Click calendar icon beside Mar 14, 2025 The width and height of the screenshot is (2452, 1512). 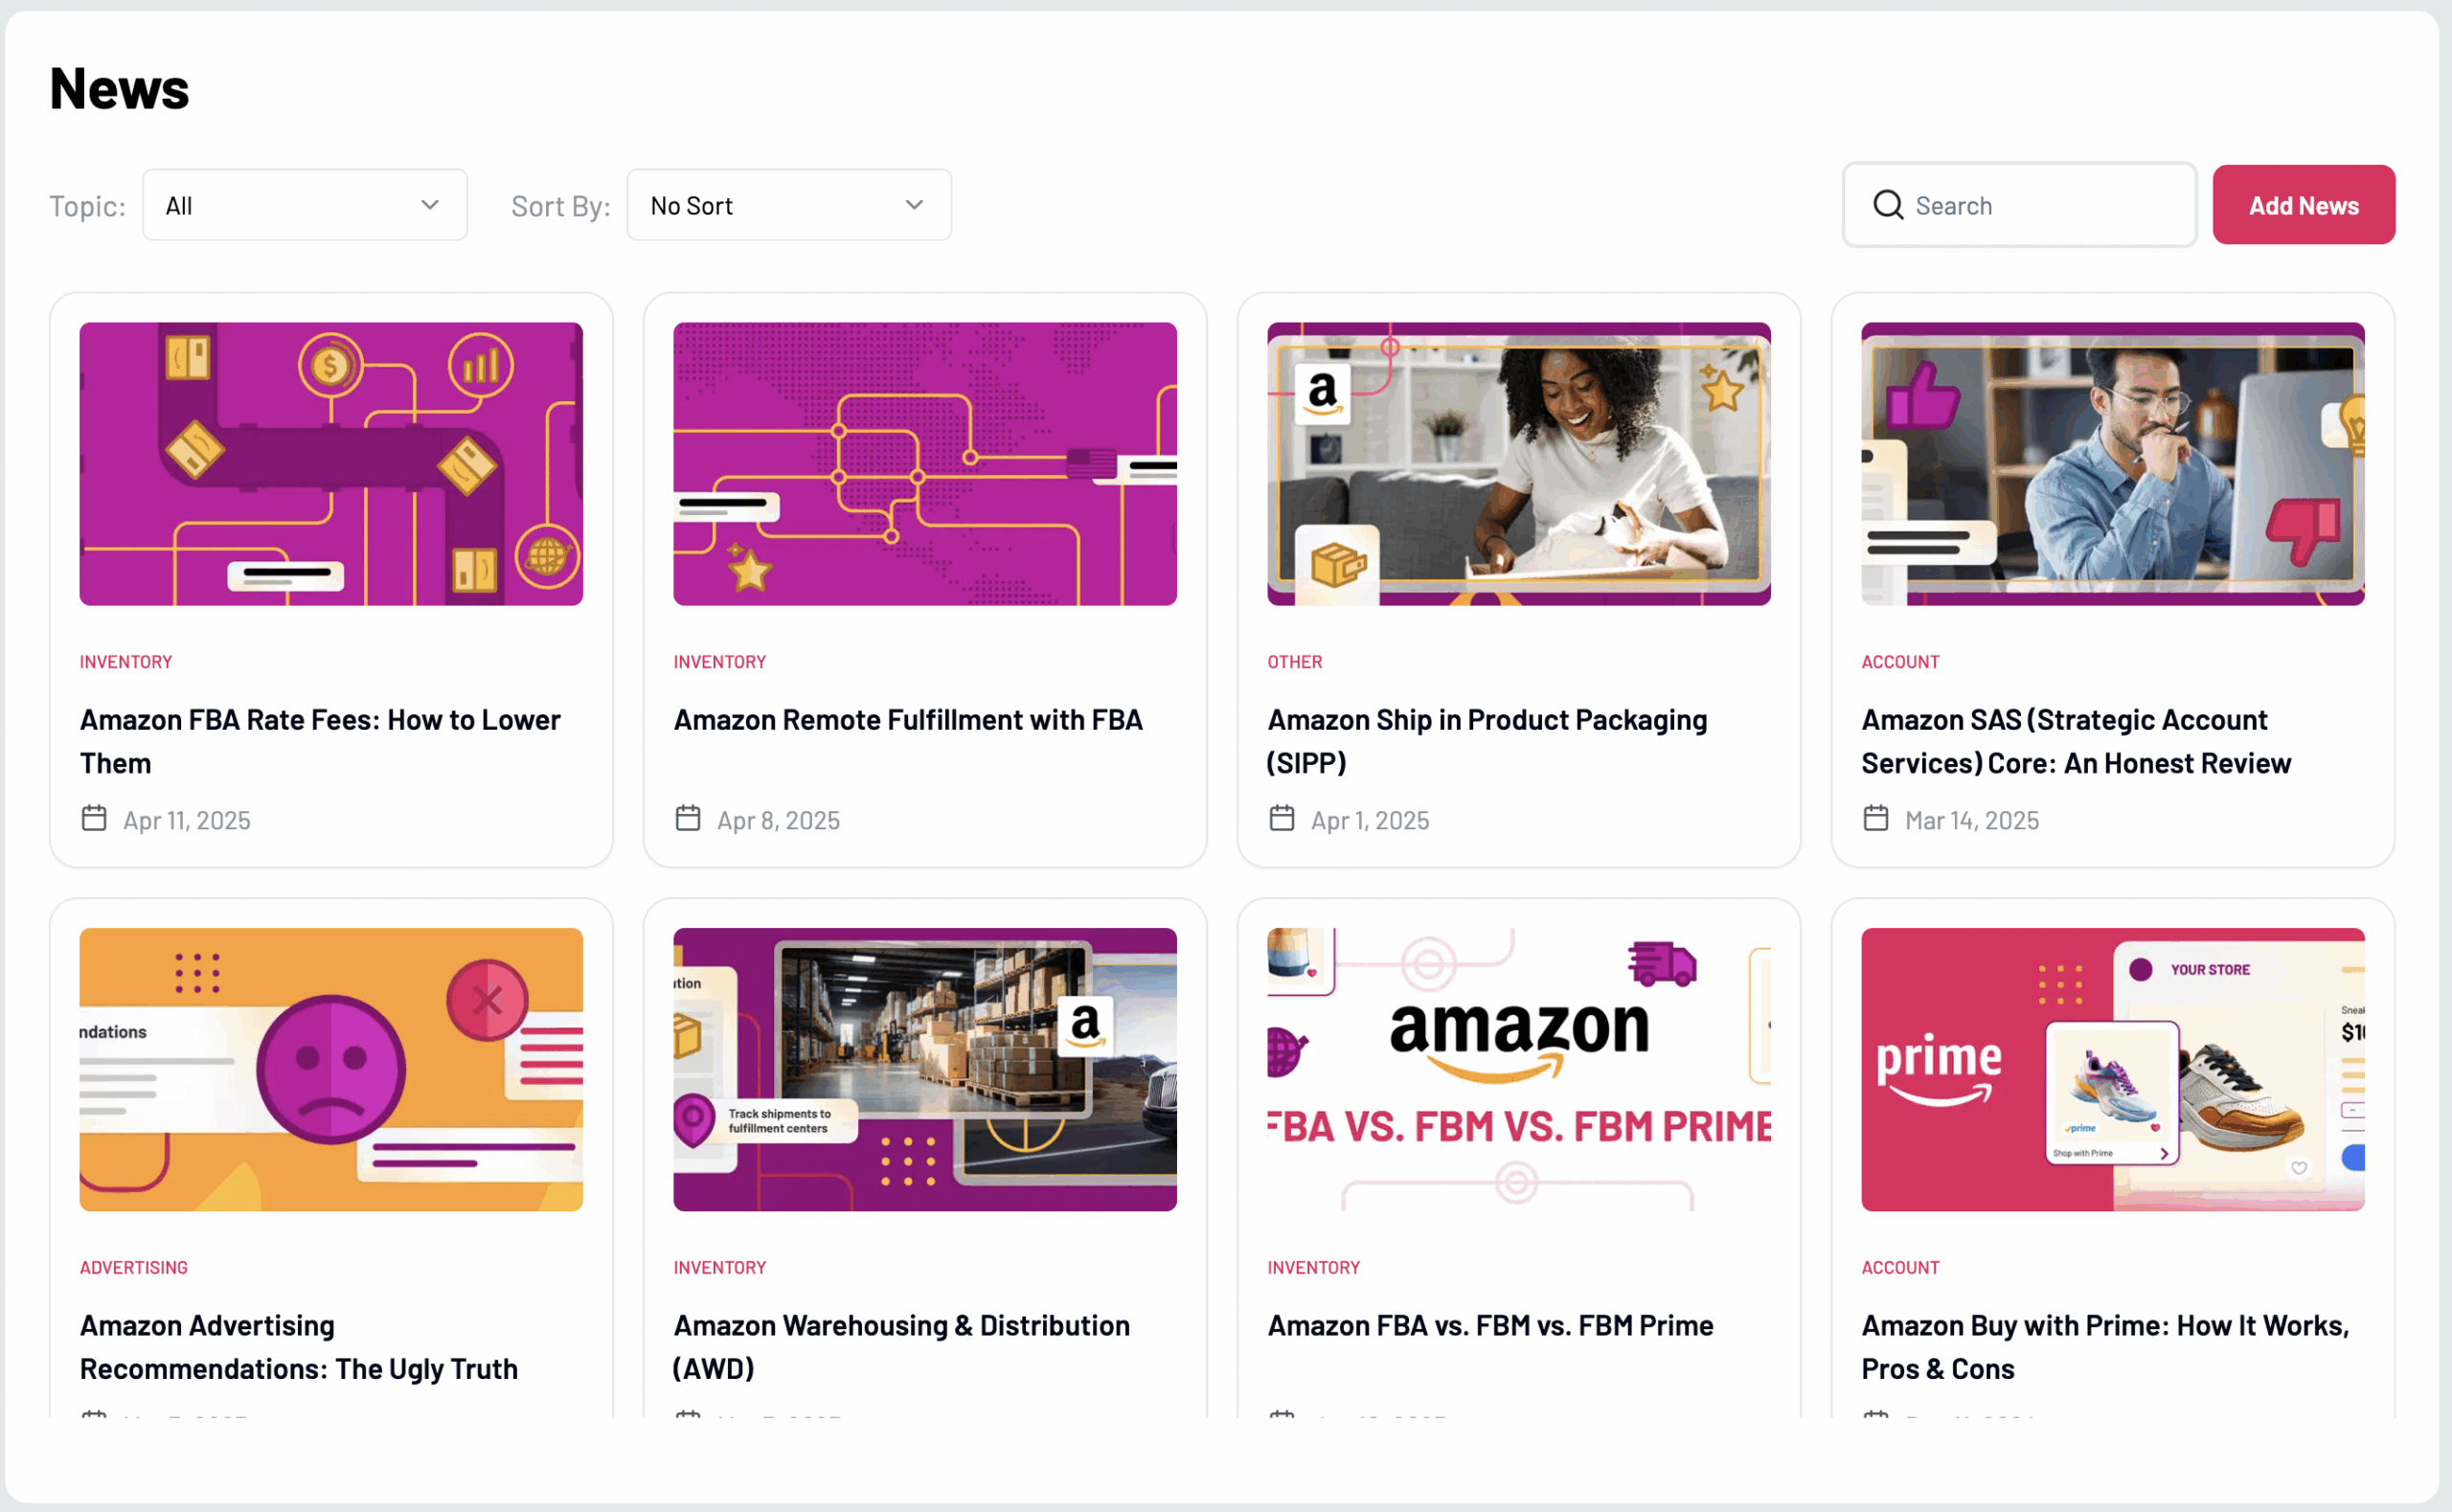[x=1875, y=818]
